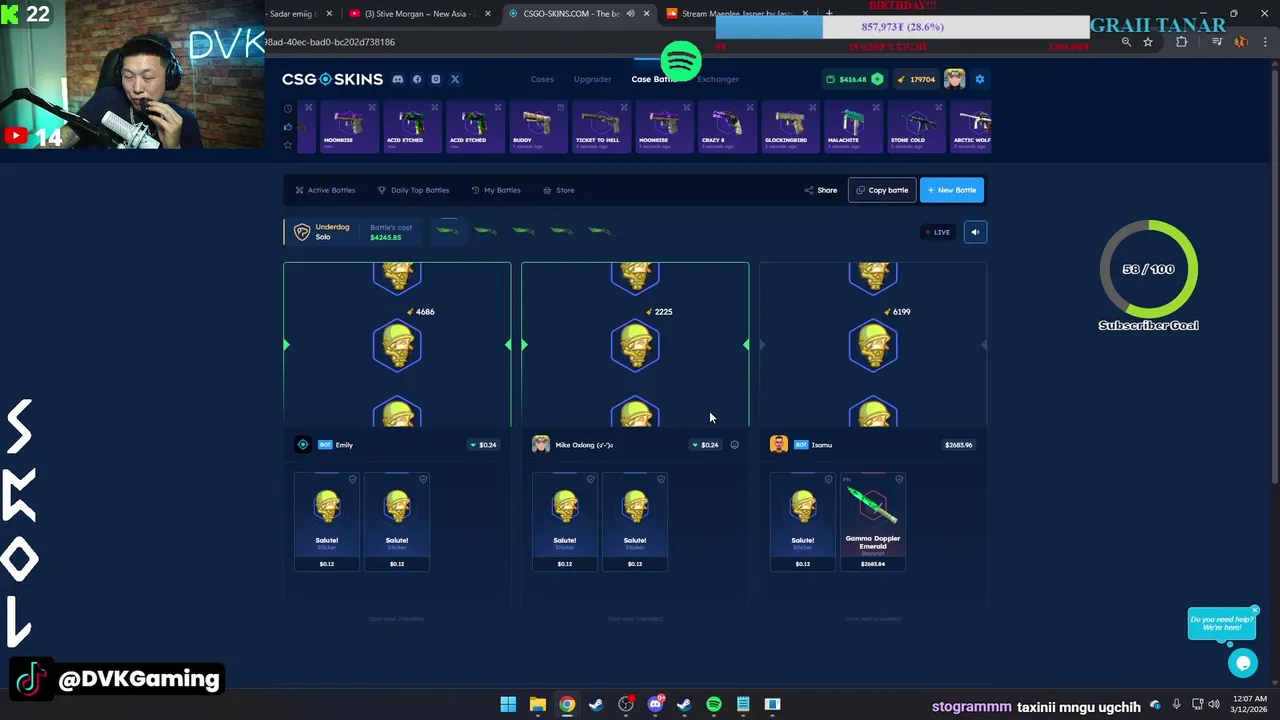Add funds with the green plus button

click(x=877, y=79)
